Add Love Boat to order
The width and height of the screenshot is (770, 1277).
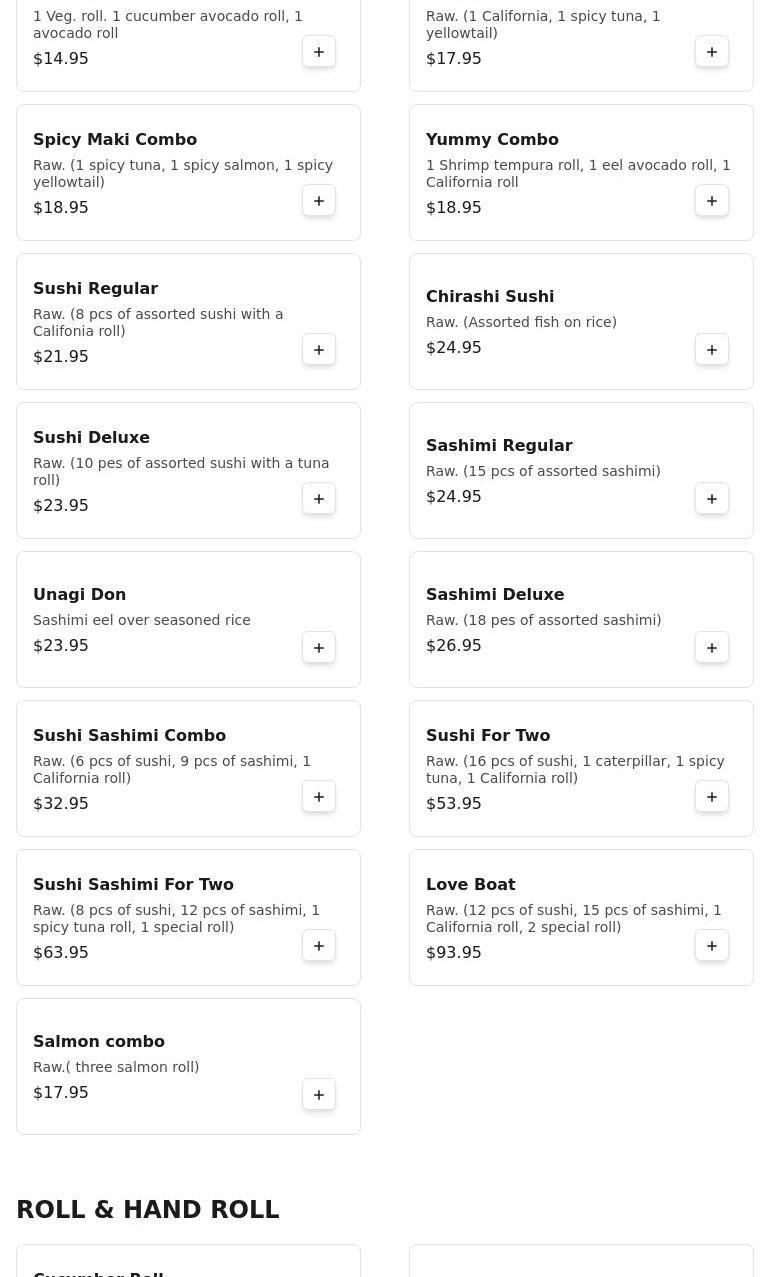click(x=712, y=946)
